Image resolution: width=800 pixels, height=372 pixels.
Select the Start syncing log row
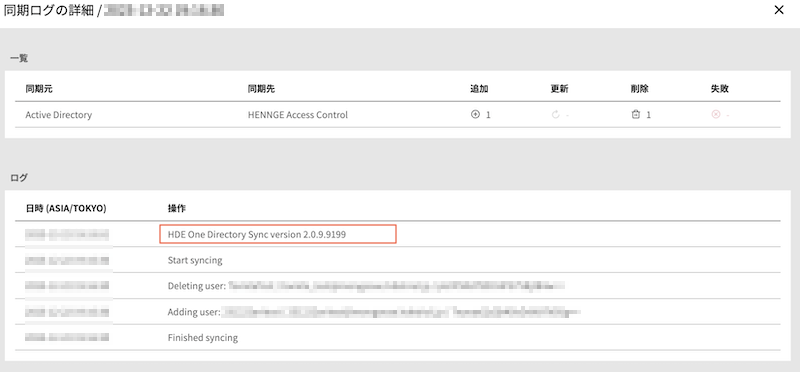397,260
